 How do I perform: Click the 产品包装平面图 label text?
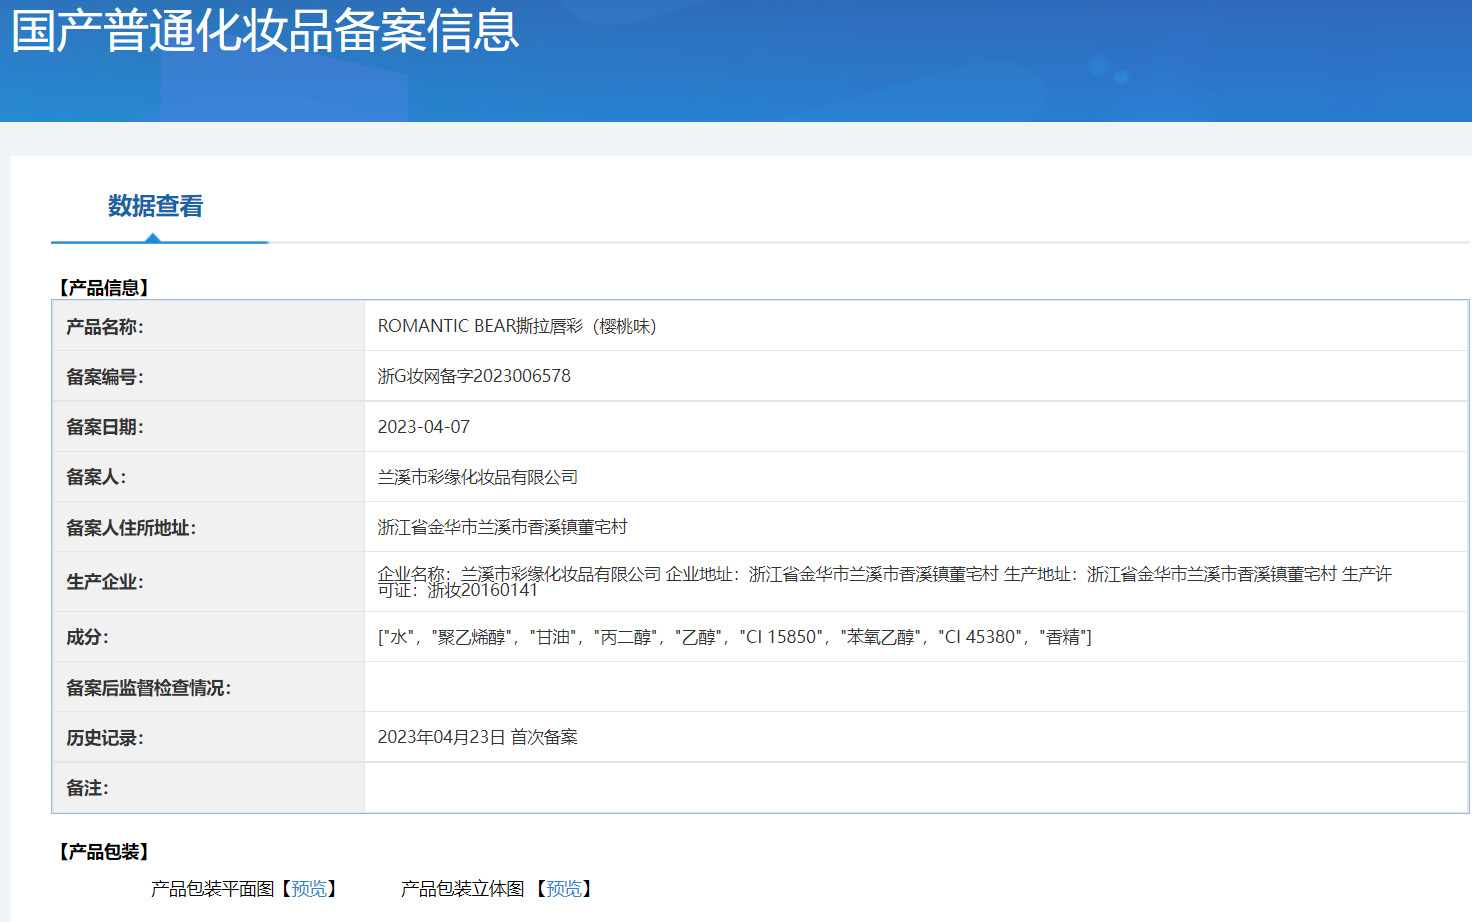[x=212, y=889]
